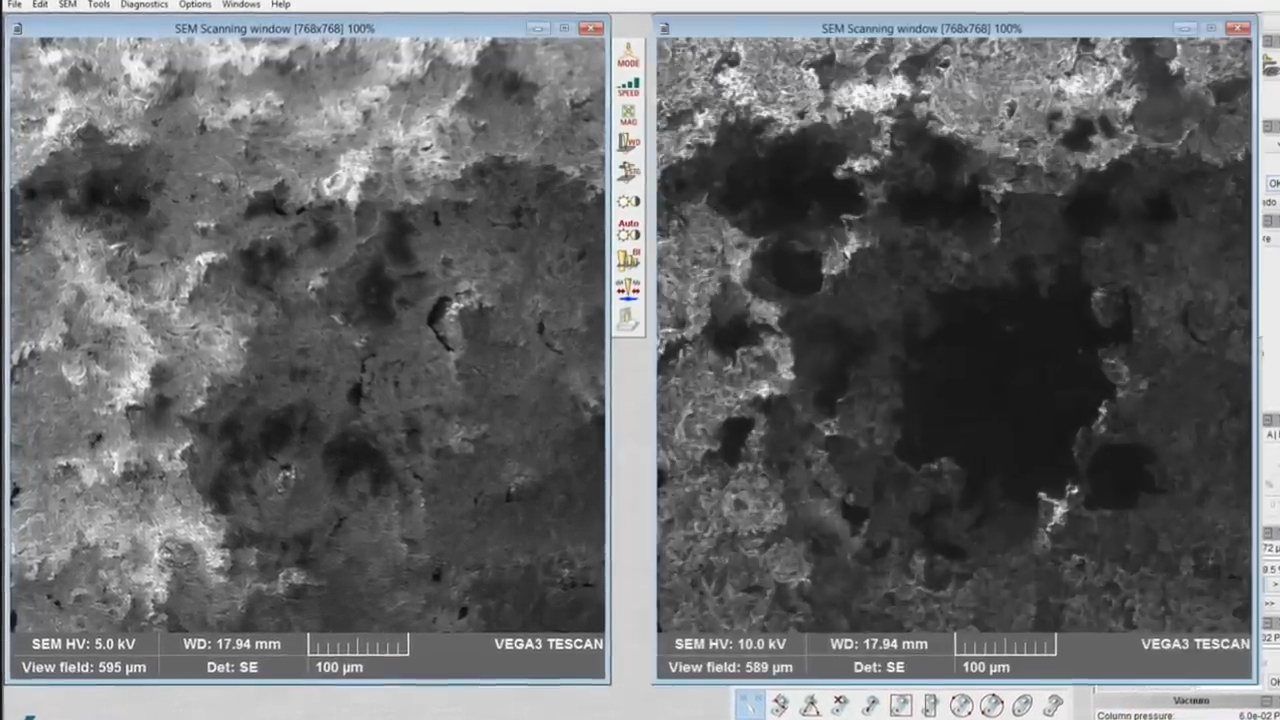Click 'View field: 595 µm' text
This screenshot has width=1280, height=720.
(84, 667)
